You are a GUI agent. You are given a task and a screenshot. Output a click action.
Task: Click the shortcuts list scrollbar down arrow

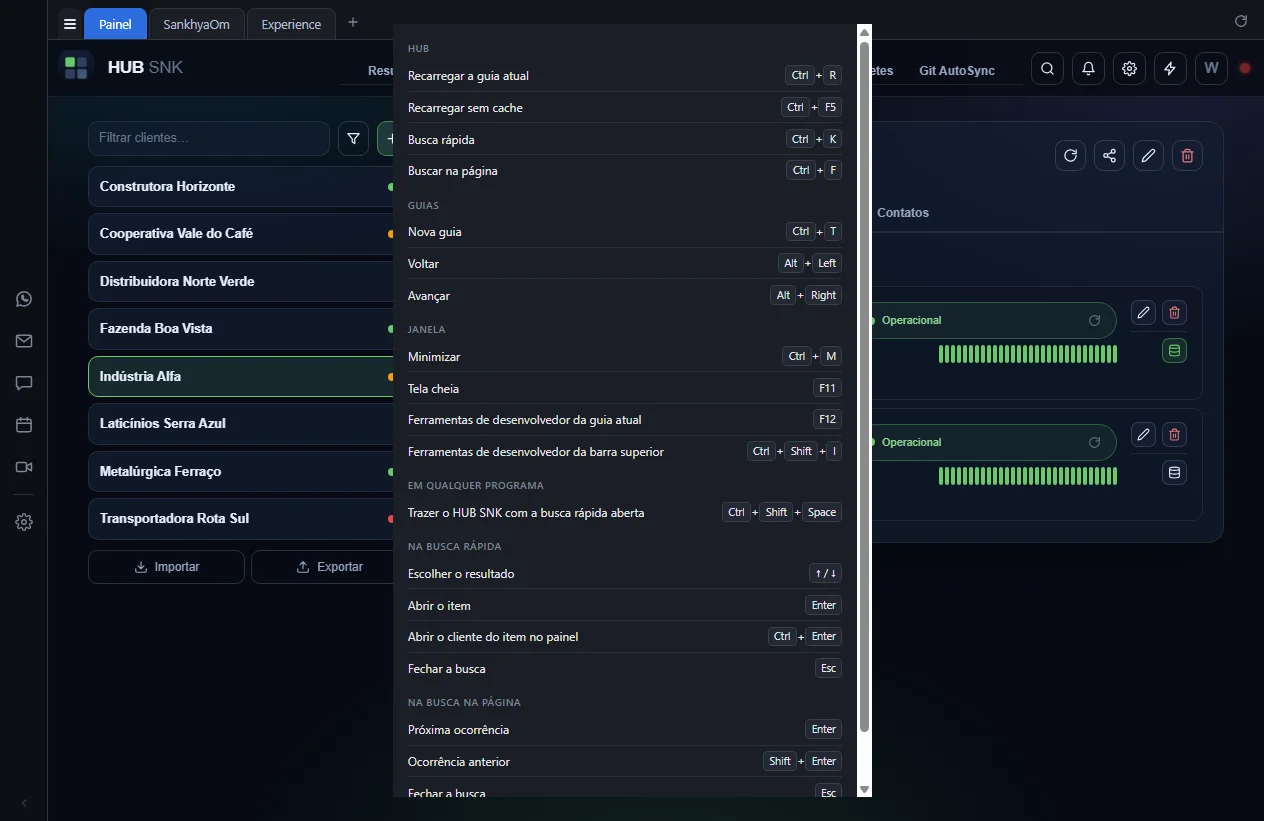865,790
